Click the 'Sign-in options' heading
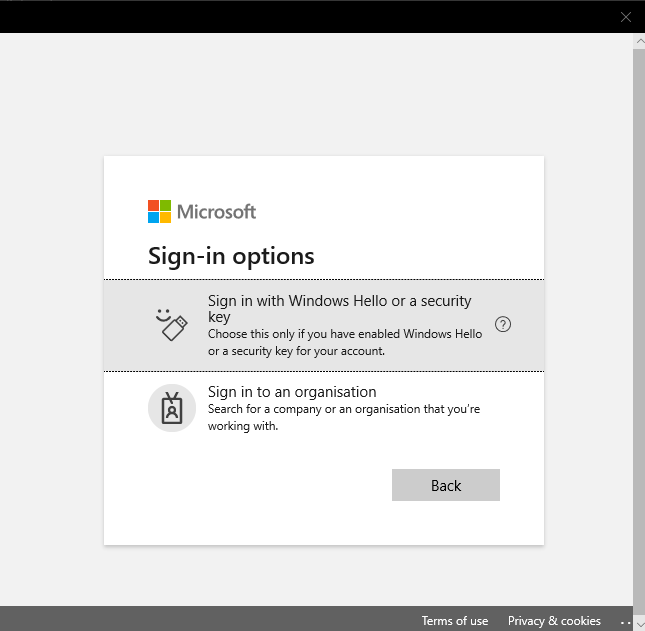Screen dimensions: 645x631 [x=231, y=256]
